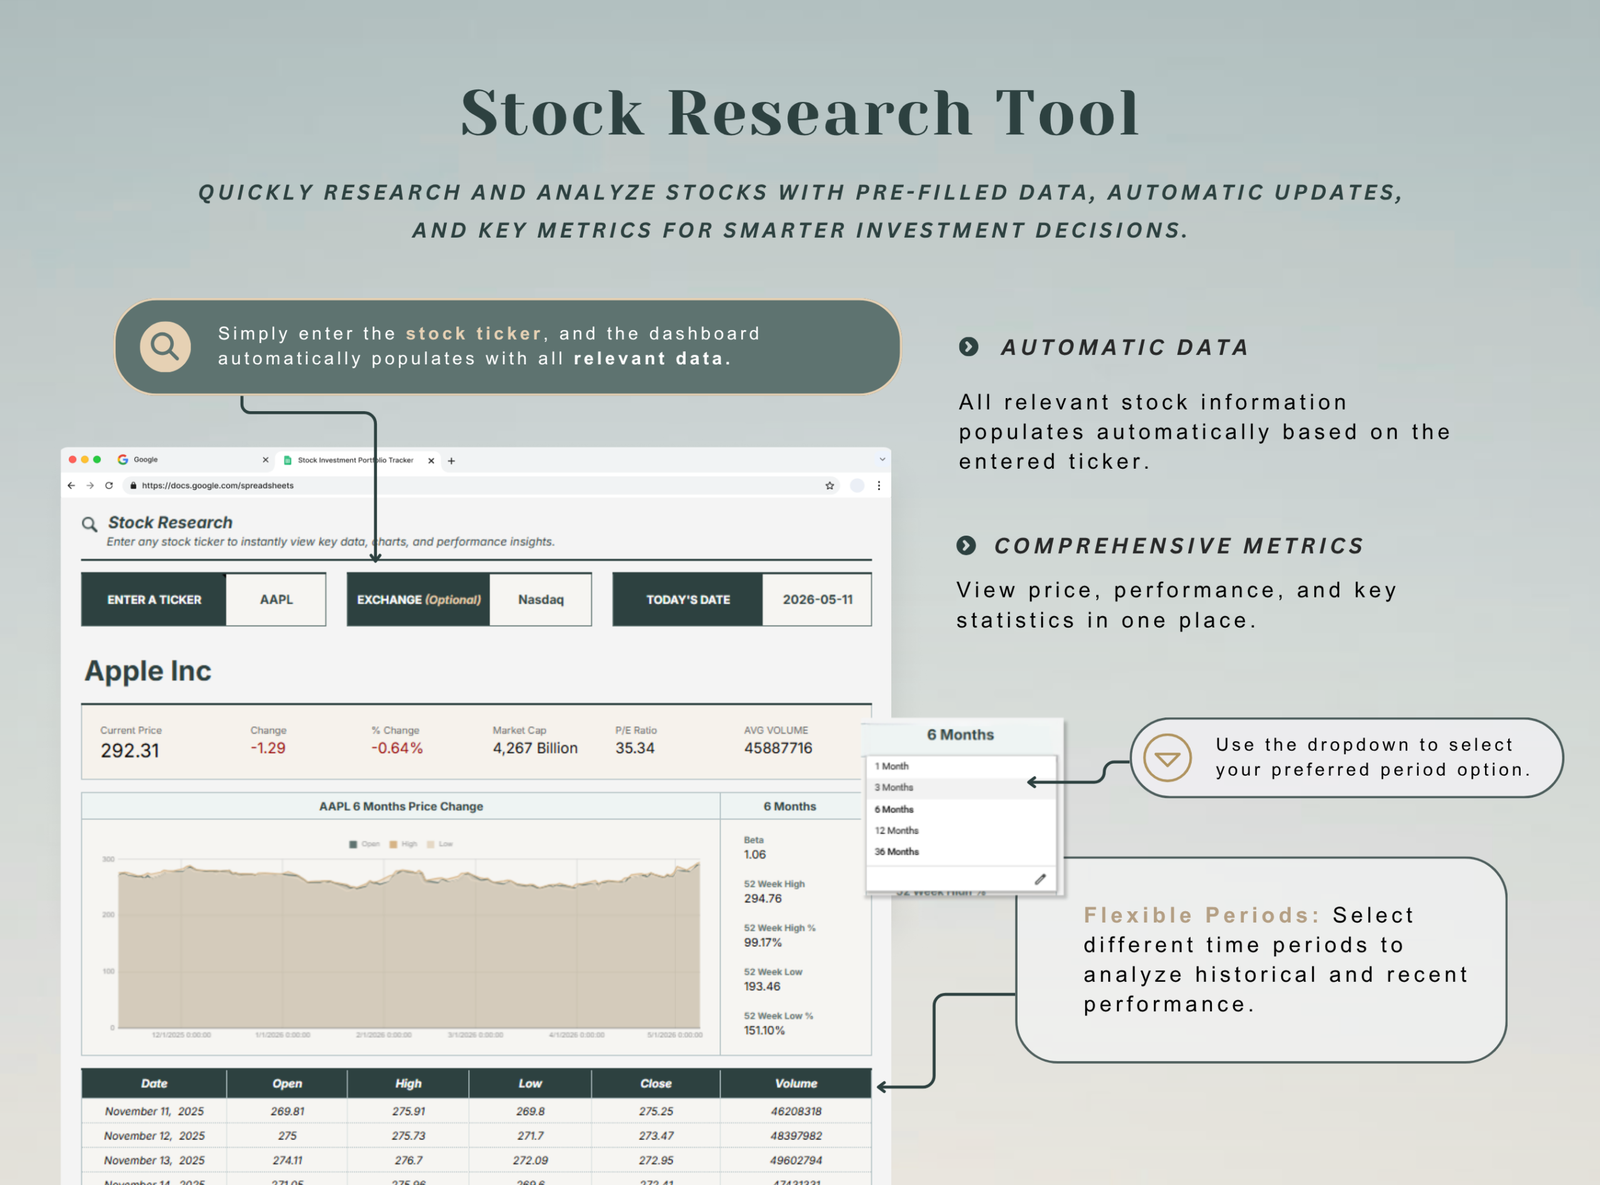Select the 52 Week High % value 99.17%

763,943
